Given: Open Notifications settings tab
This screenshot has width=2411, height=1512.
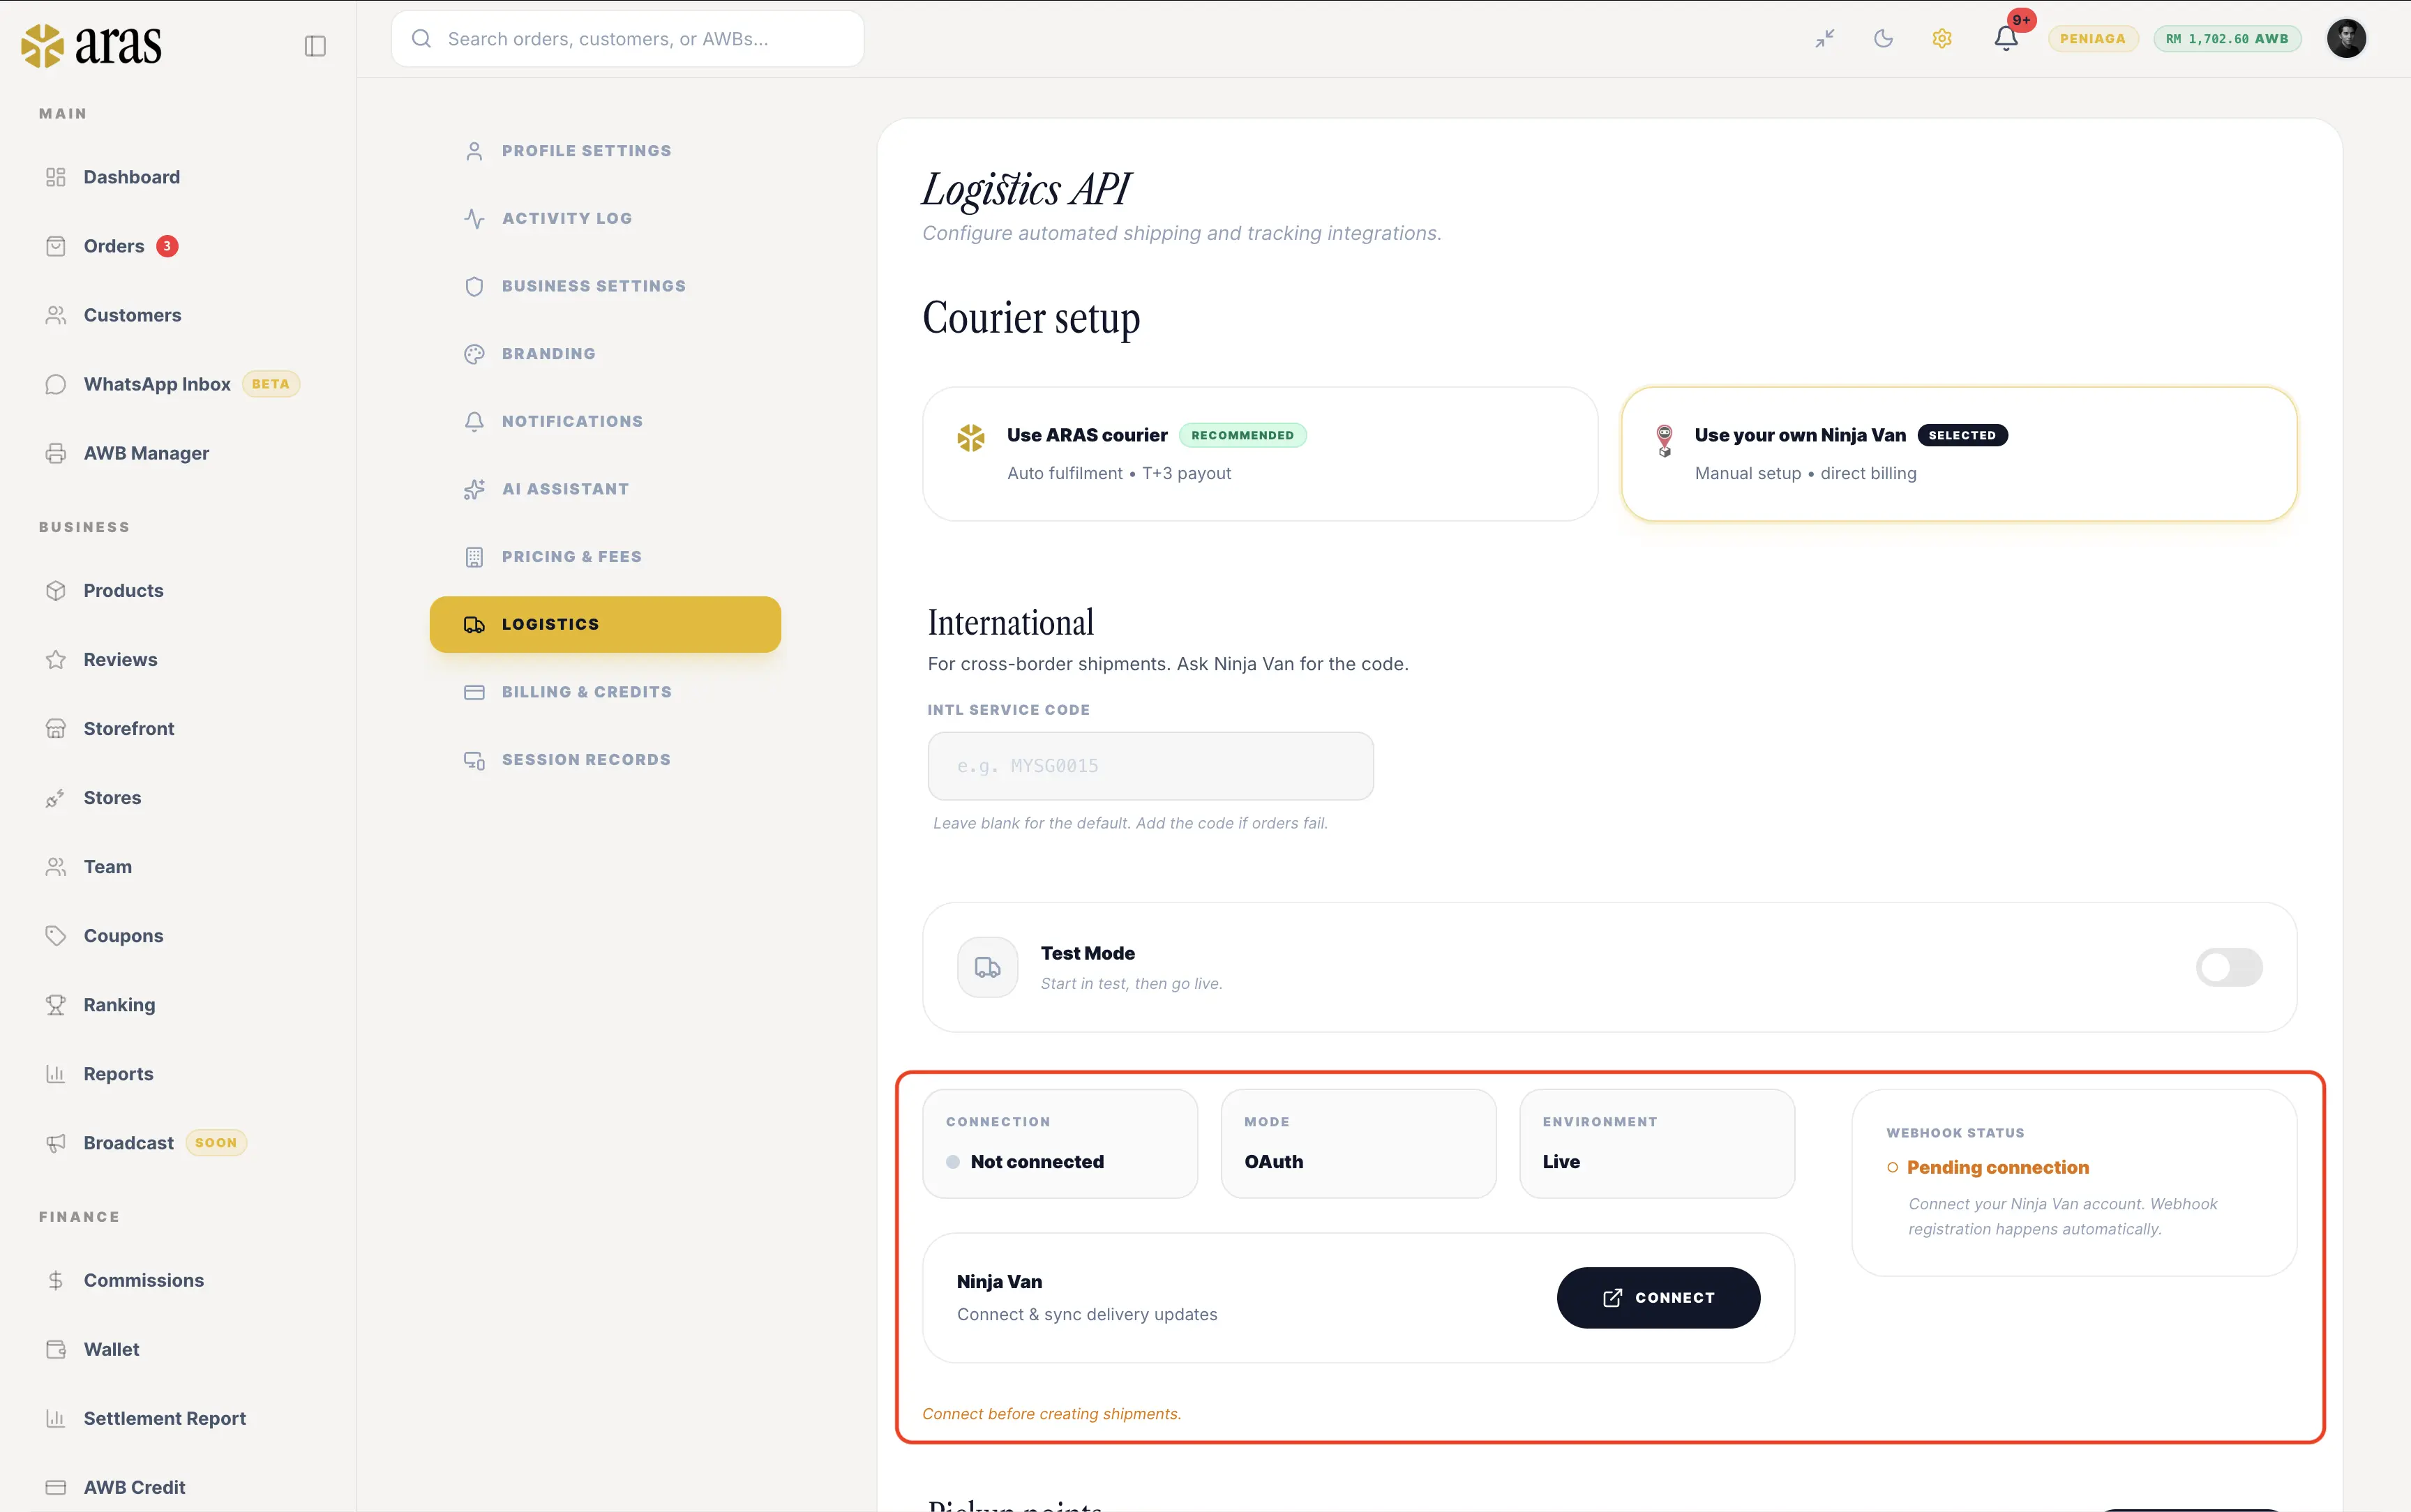Looking at the screenshot, I should coord(605,422).
